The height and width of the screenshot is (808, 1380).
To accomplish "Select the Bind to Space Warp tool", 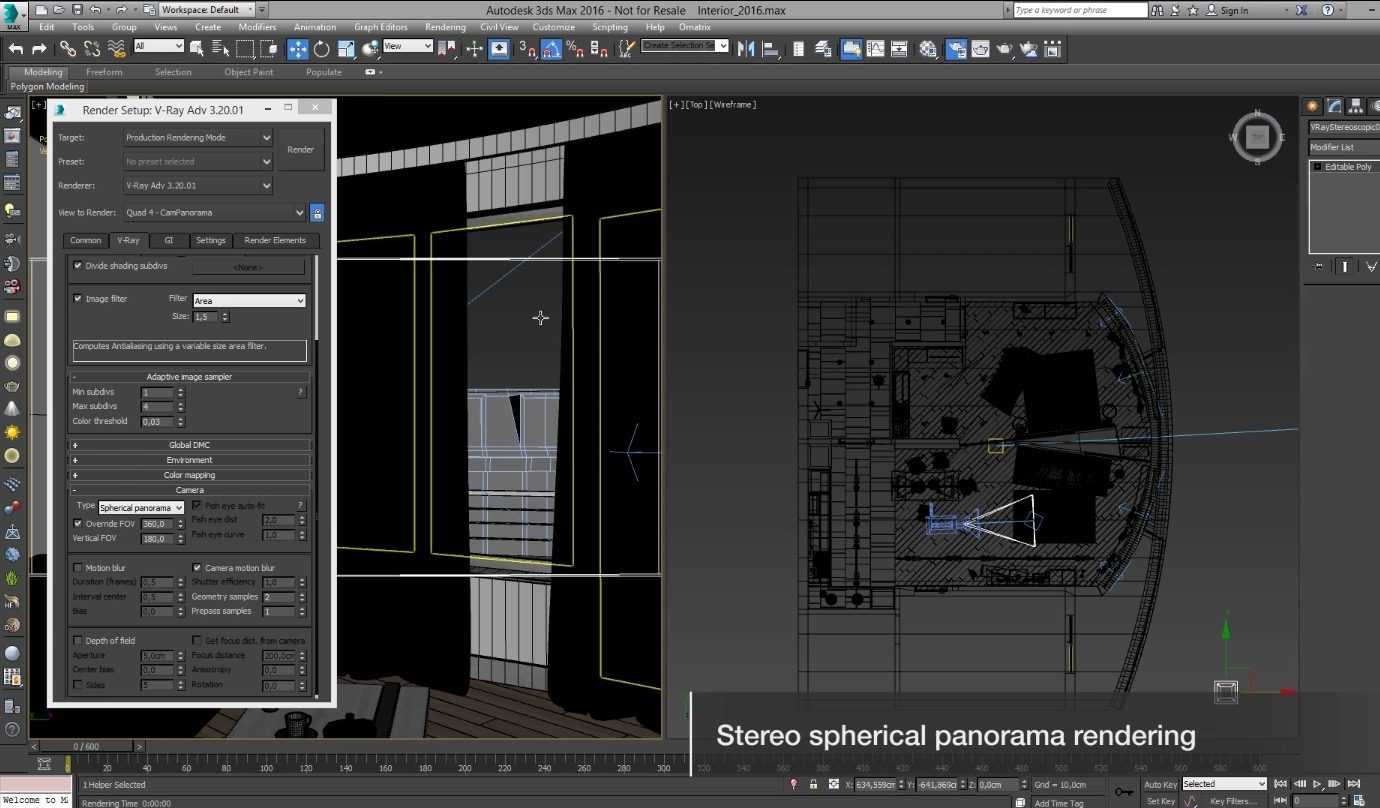I will (117, 48).
